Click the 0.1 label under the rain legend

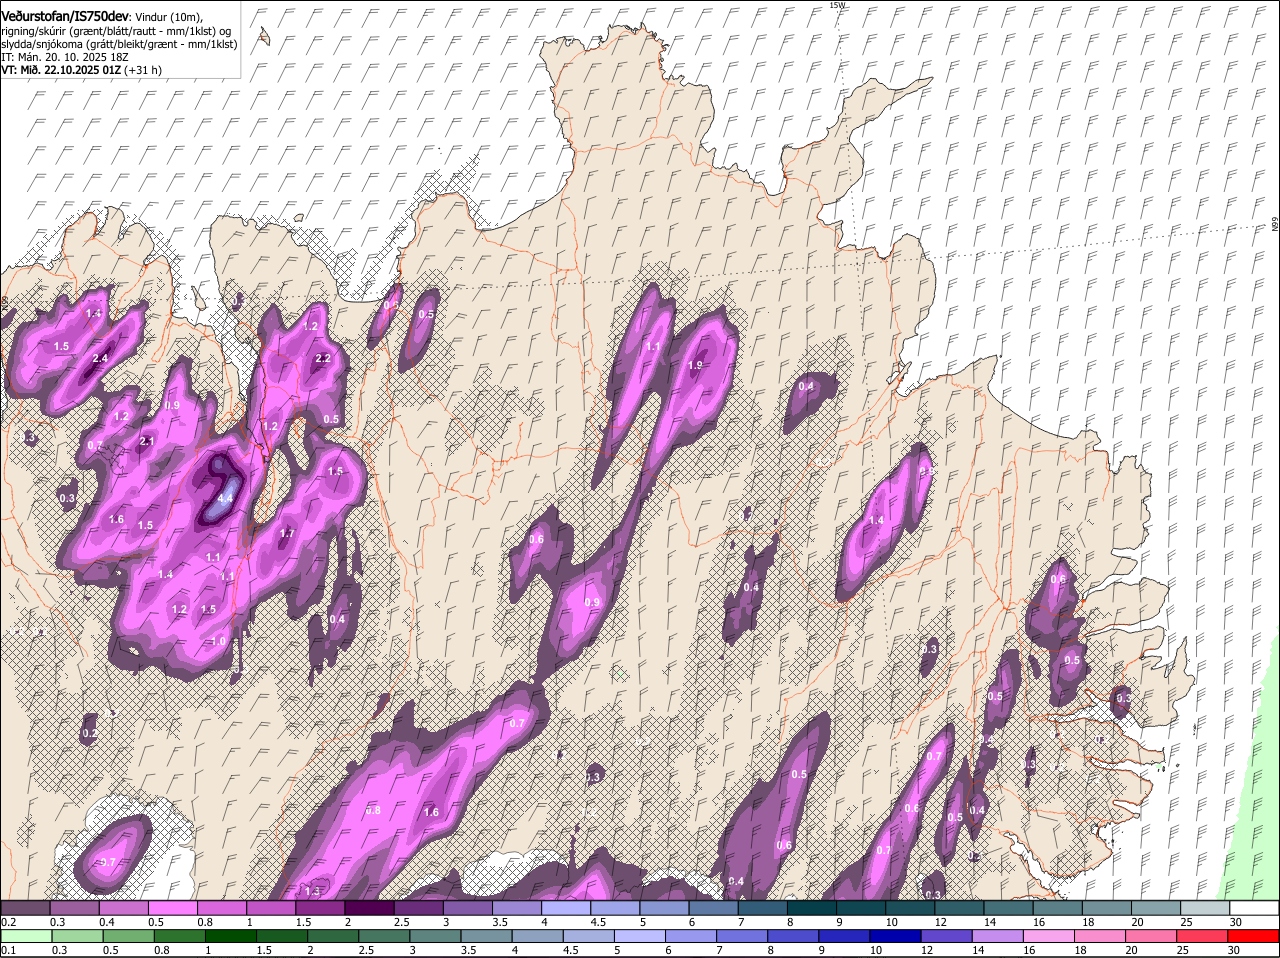point(8,950)
